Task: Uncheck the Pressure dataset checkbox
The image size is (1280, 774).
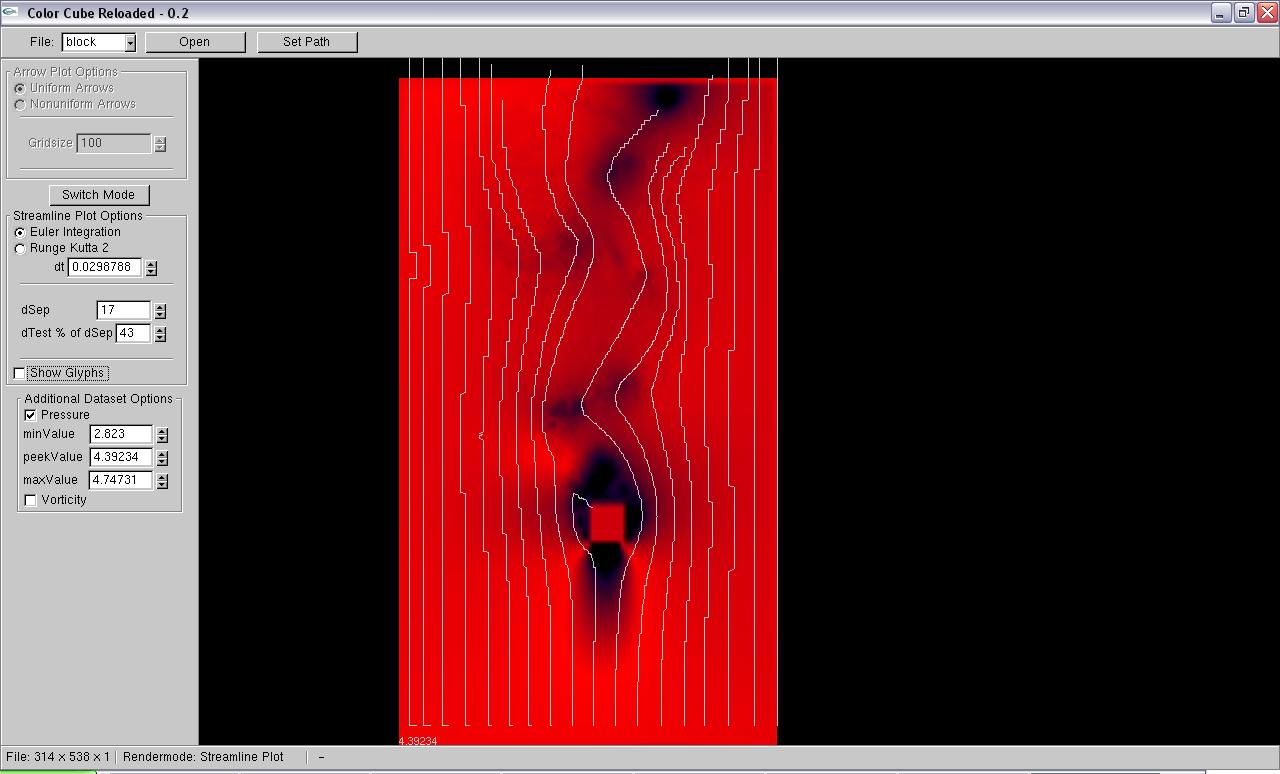Action: 31,415
